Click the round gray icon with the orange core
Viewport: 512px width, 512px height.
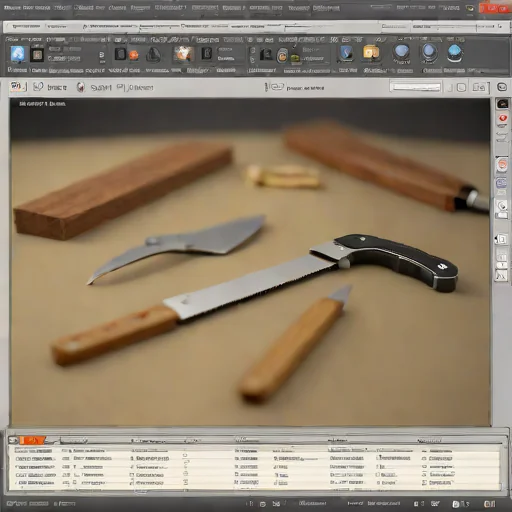coord(282,56)
